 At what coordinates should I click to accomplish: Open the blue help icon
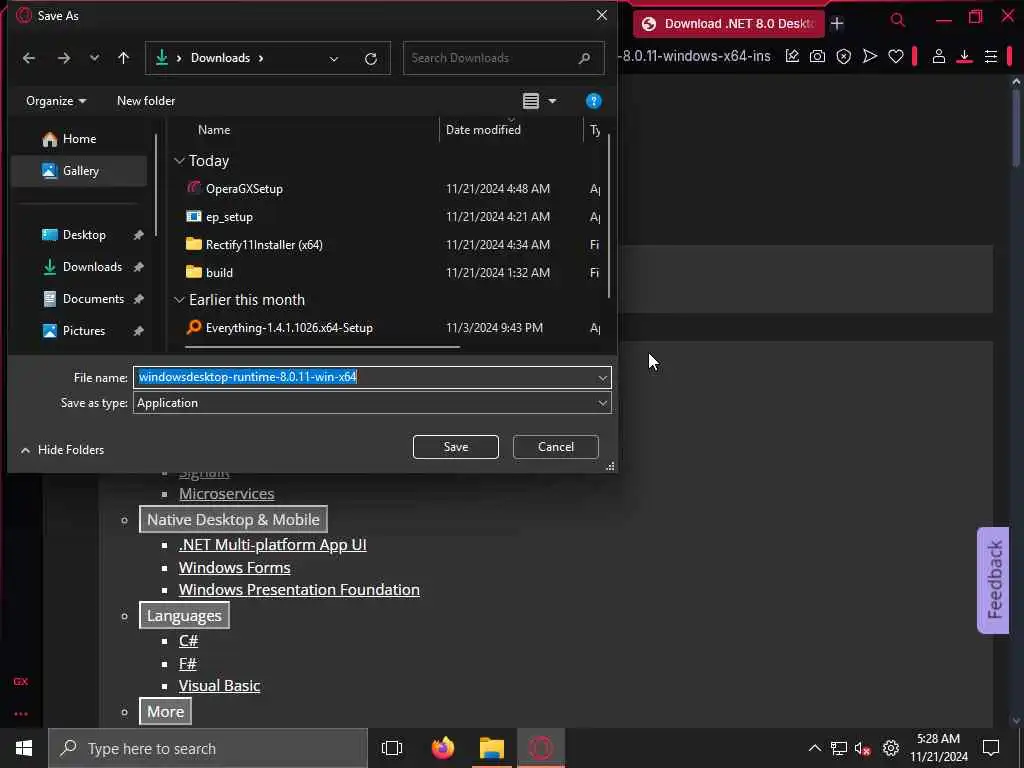pyautogui.click(x=593, y=101)
